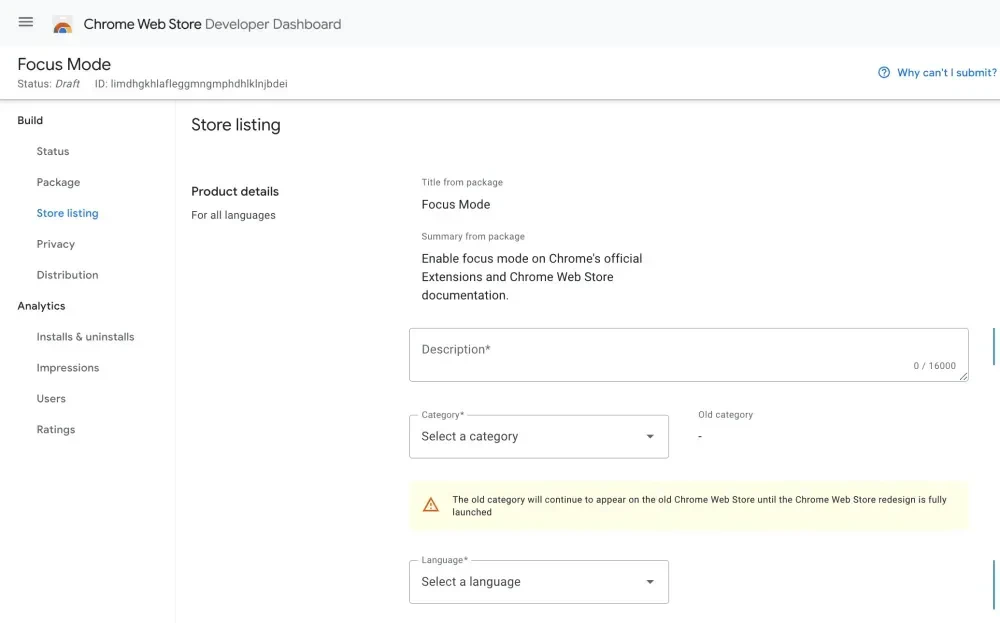
Task: Click 'Select a language' placeholder text
Action: click(x=471, y=582)
